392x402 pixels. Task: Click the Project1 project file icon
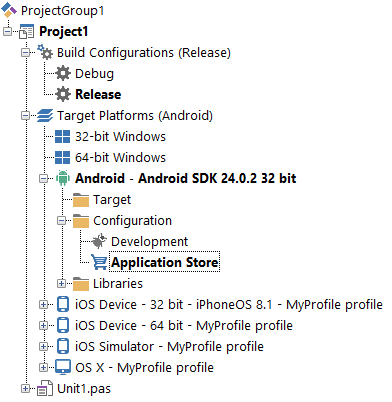pos(26,31)
